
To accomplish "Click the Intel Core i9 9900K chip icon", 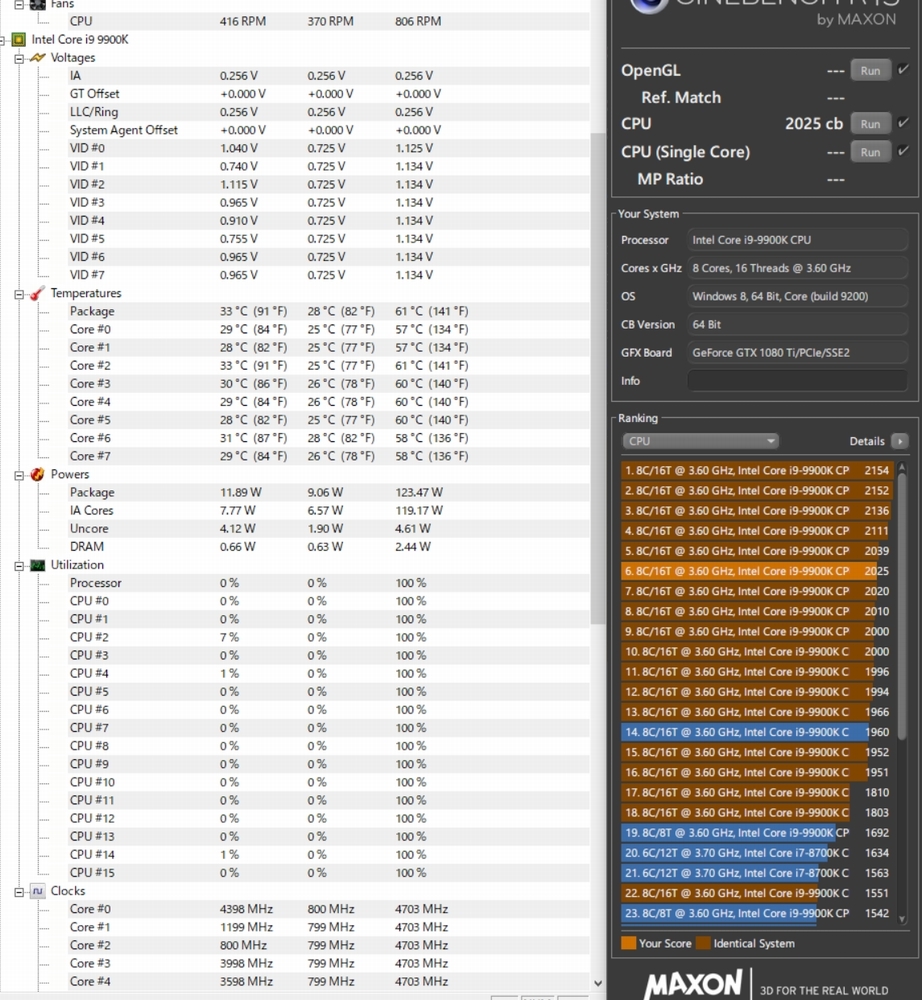I will click(x=19, y=40).
